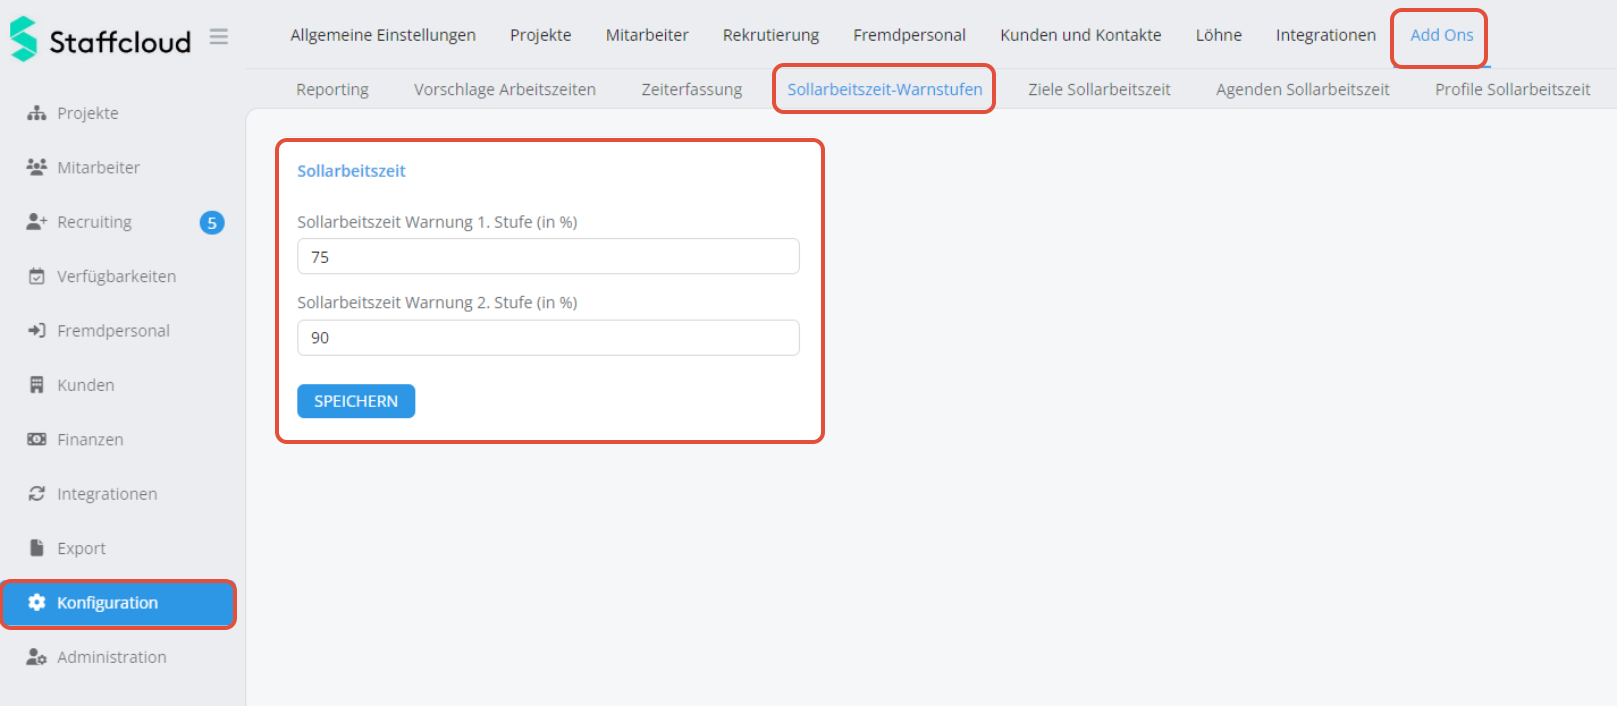The width and height of the screenshot is (1617, 706).
Task: Select Sollarbeitszeit-Warnstufen sub-tab
Action: pos(885,89)
